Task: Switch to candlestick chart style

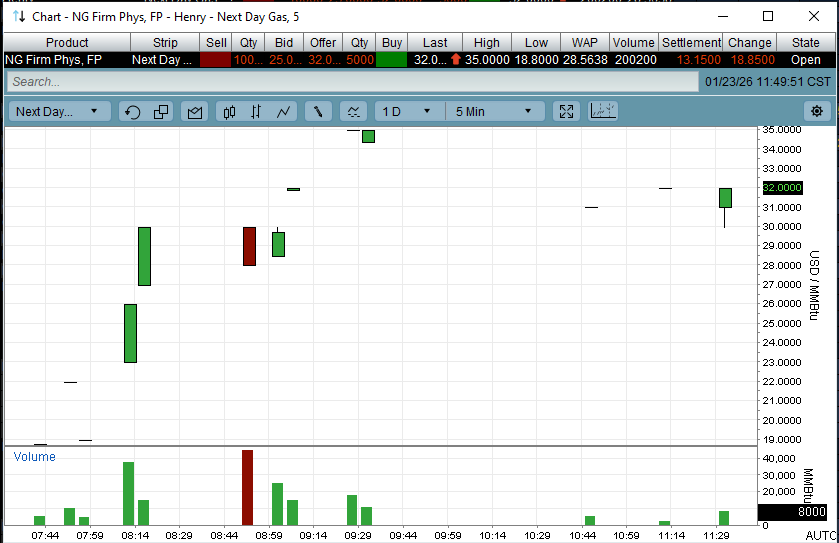Action: pyautogui.click(x=230, y=112)
